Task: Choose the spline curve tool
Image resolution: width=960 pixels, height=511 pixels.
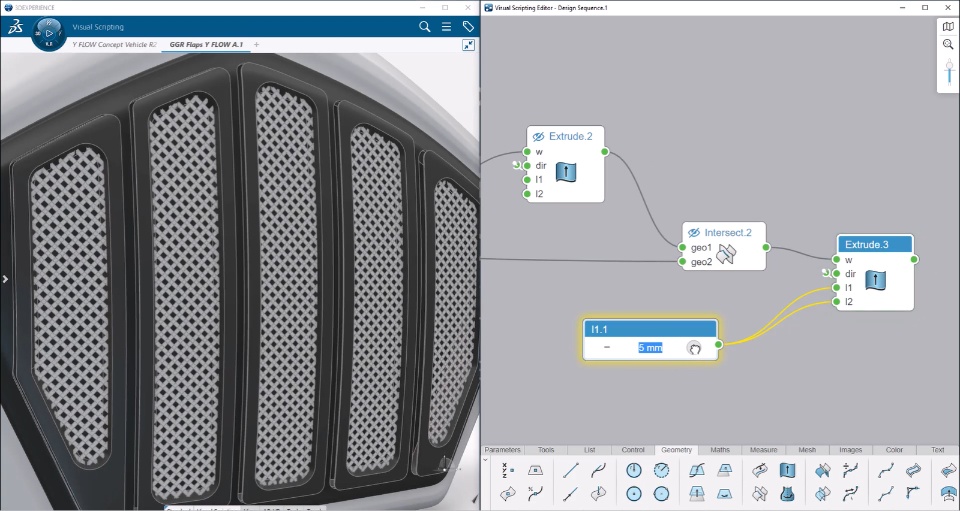Action: click(886, 470)
